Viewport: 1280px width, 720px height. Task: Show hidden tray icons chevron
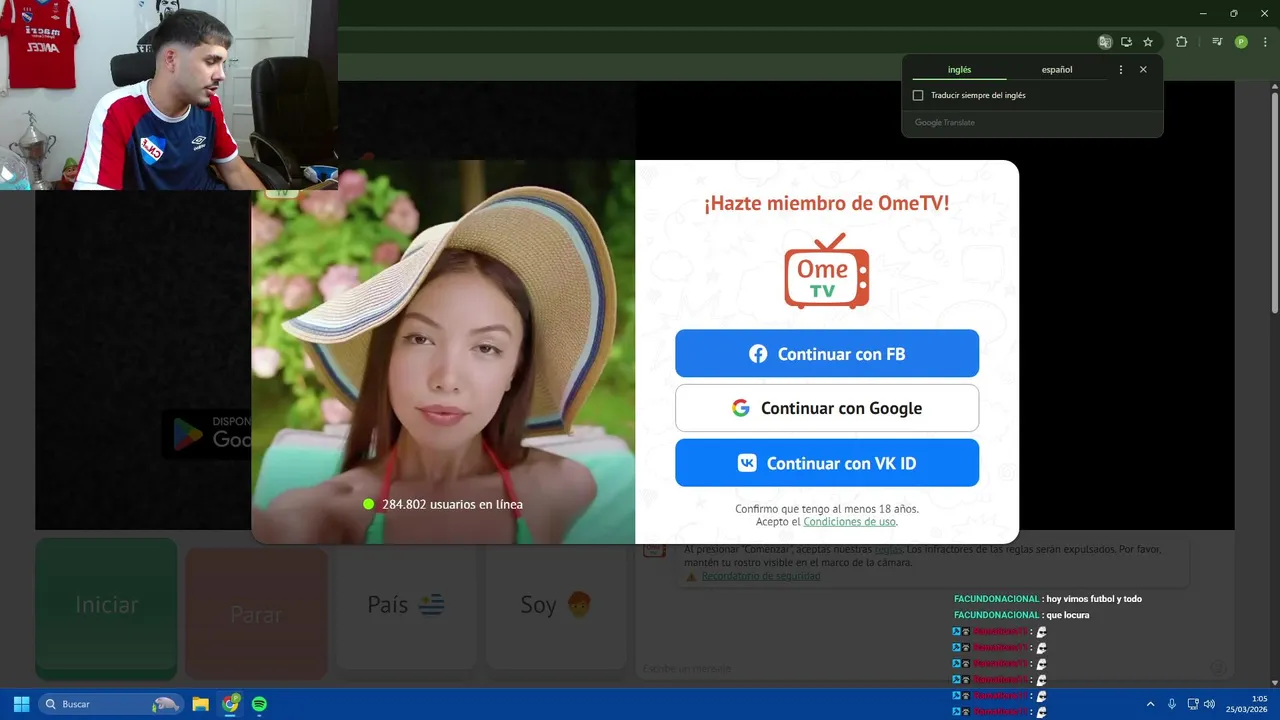(x=1150, y=704)
